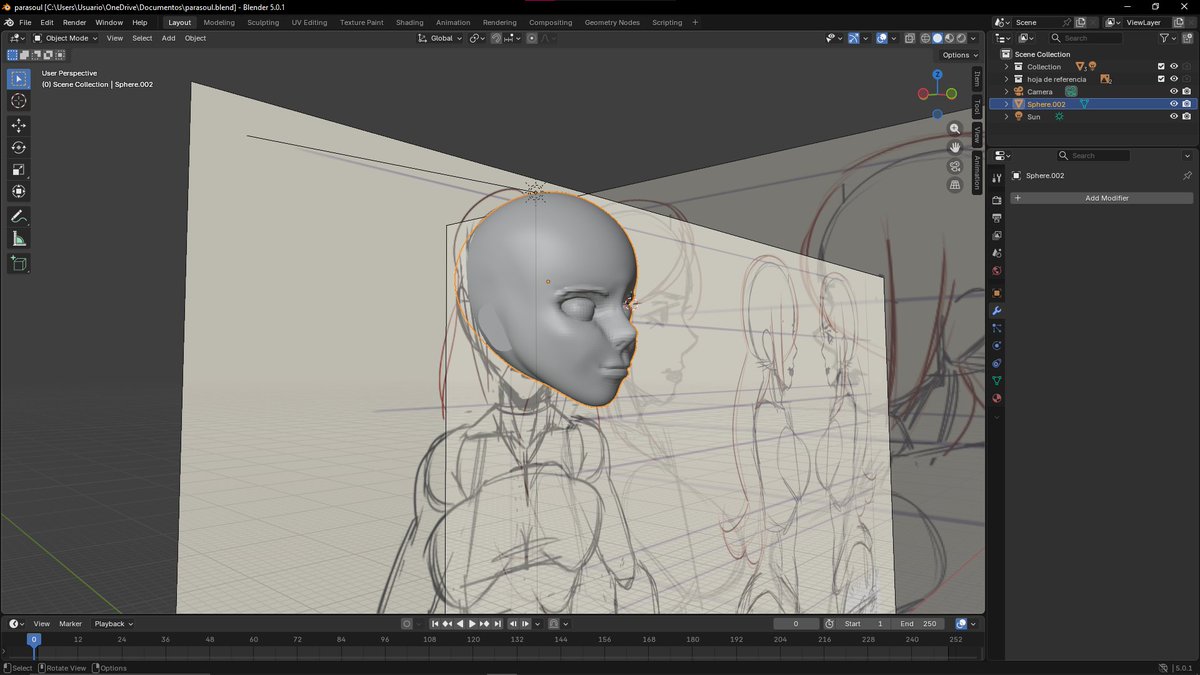Toggle the camera view icon
This screenshot has width=1200, height=675.
pyautogui.click(x=955, y=166)
